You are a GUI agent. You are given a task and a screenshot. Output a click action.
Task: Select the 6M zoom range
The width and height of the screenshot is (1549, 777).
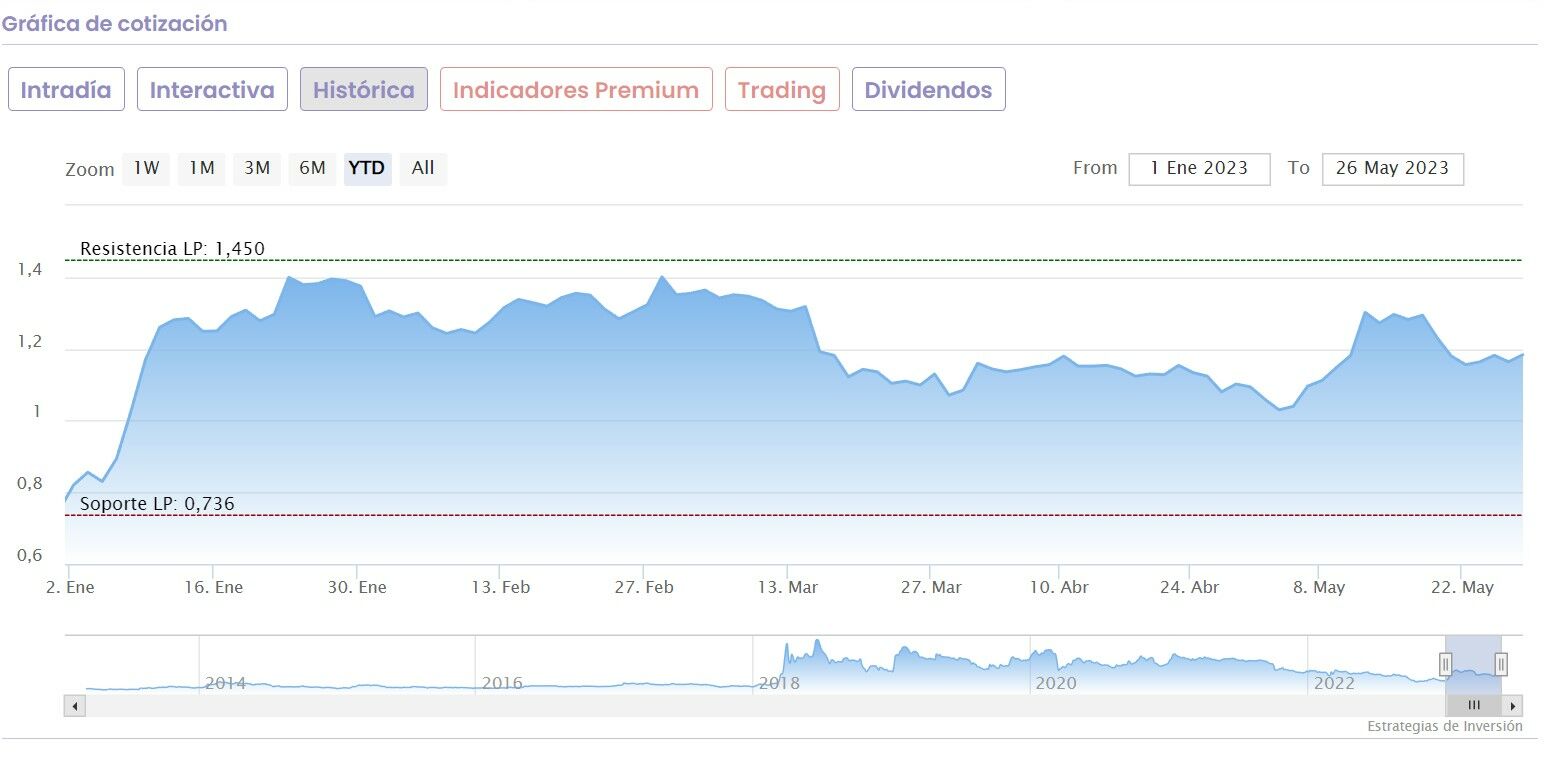point(313,169)
